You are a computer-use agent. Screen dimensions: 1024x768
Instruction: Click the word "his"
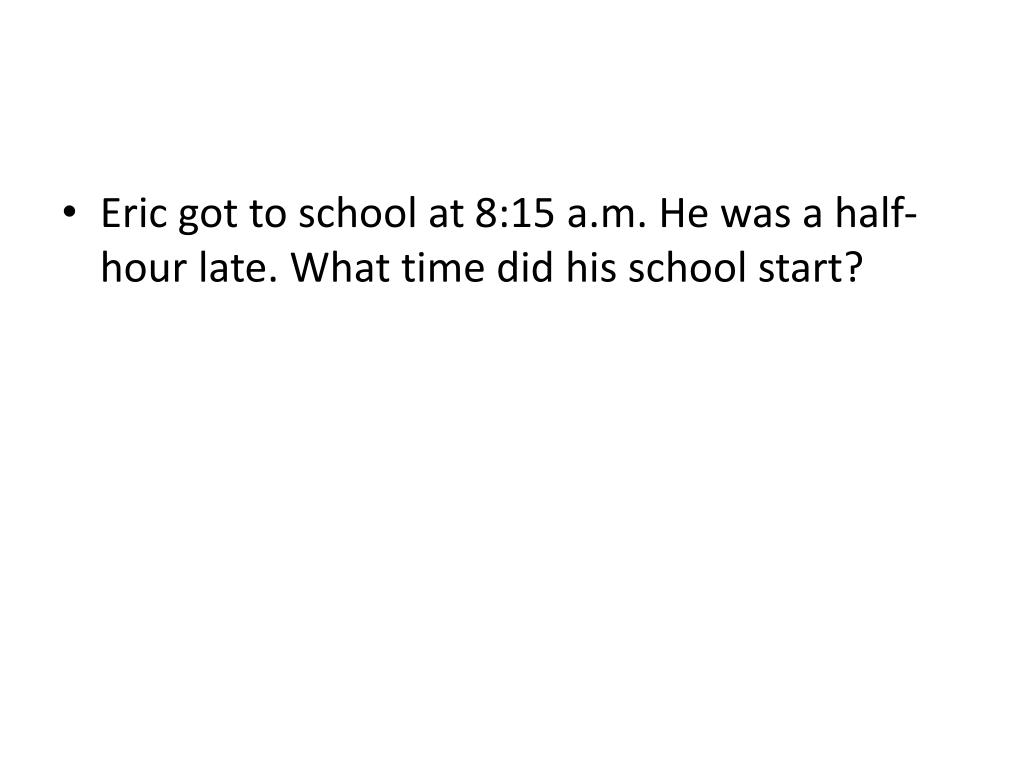[x=590, y=267]
